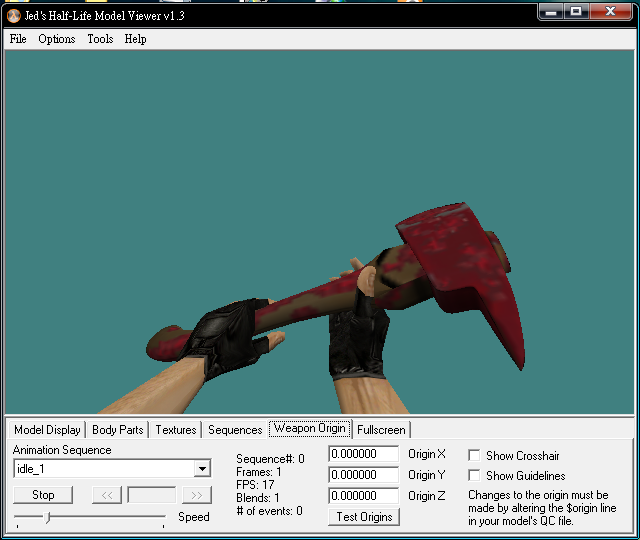Click the 'Blends: 1' info text
Image resolution: width=640 pixels, height=540 pixels.
tap(258, 498)
